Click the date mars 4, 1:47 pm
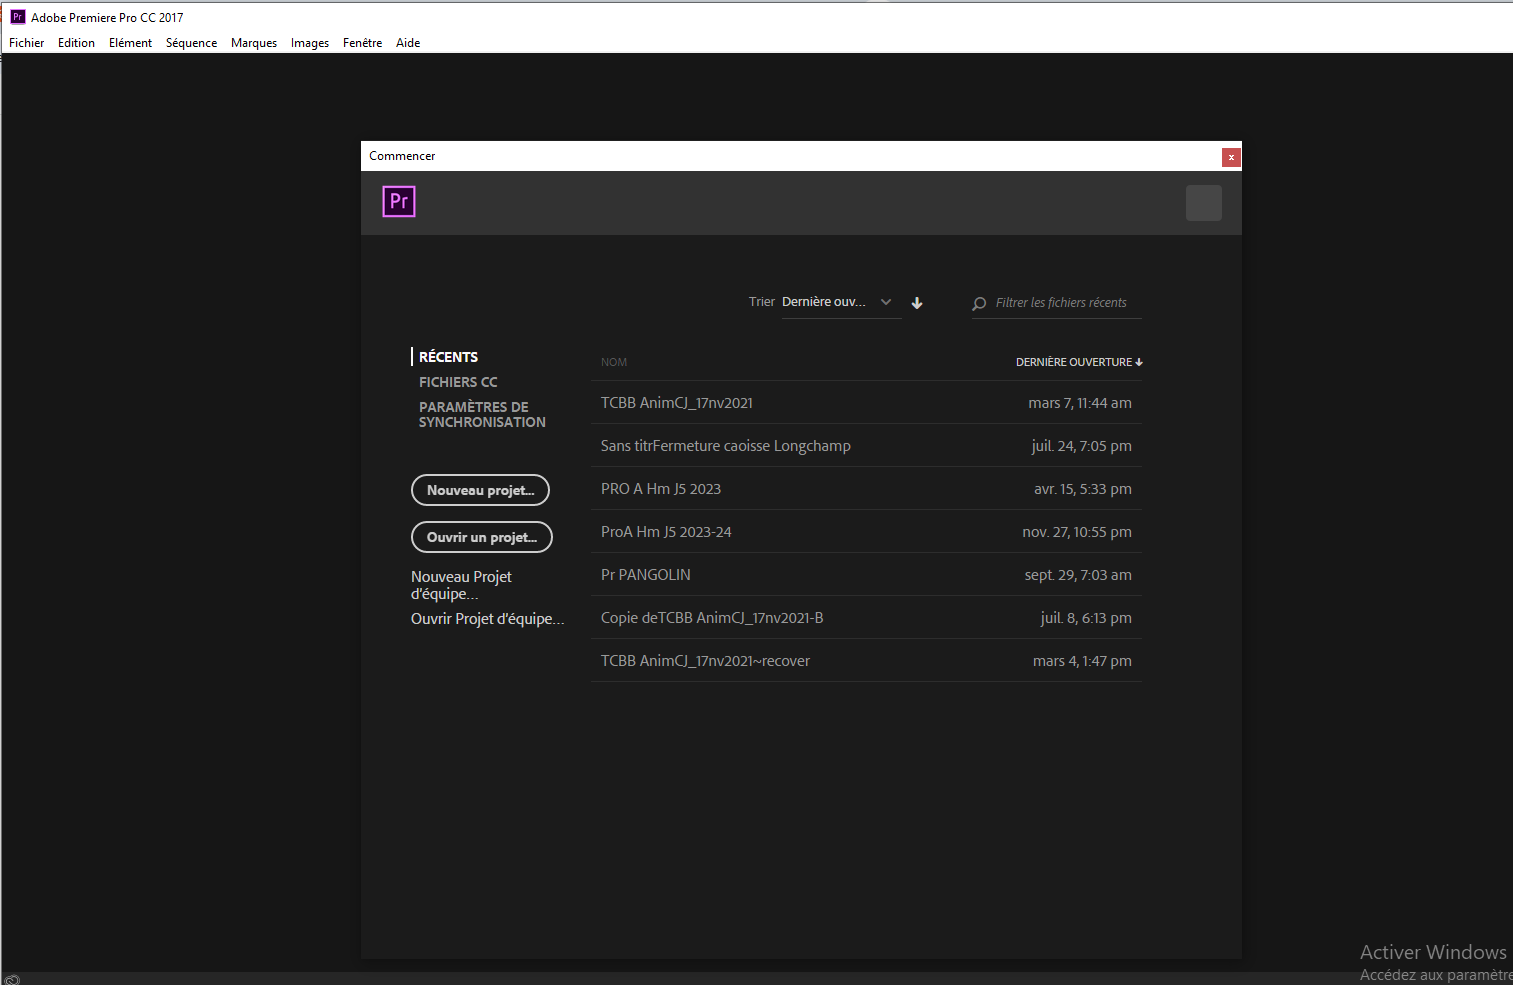 click(1082, 661)
